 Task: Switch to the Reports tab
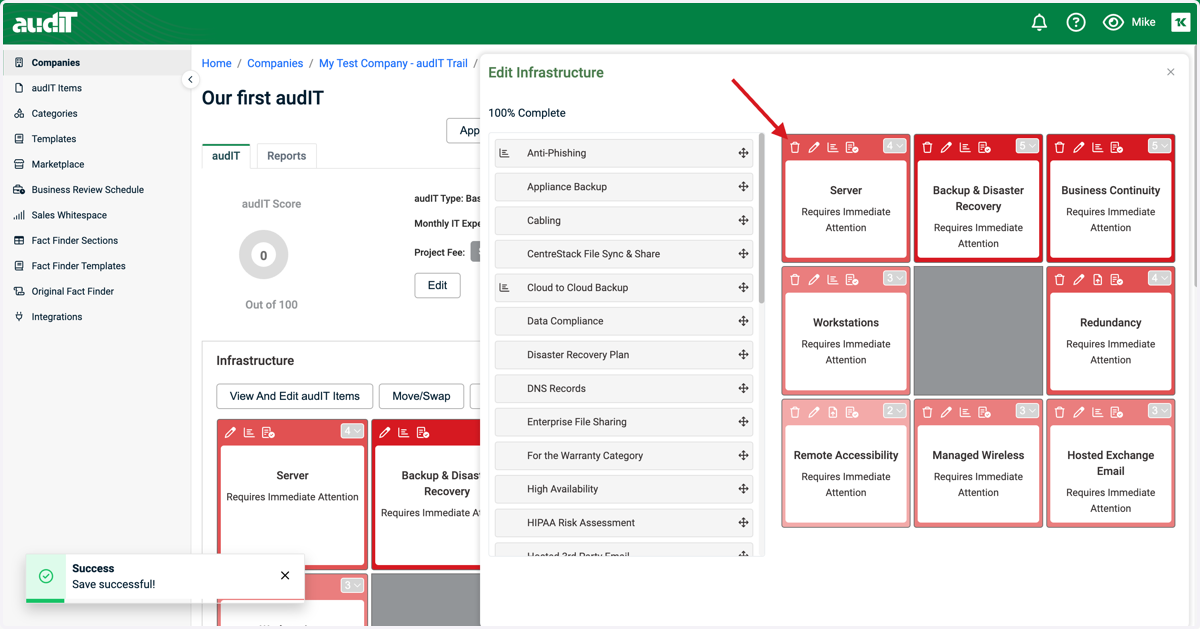coord(286,156)
